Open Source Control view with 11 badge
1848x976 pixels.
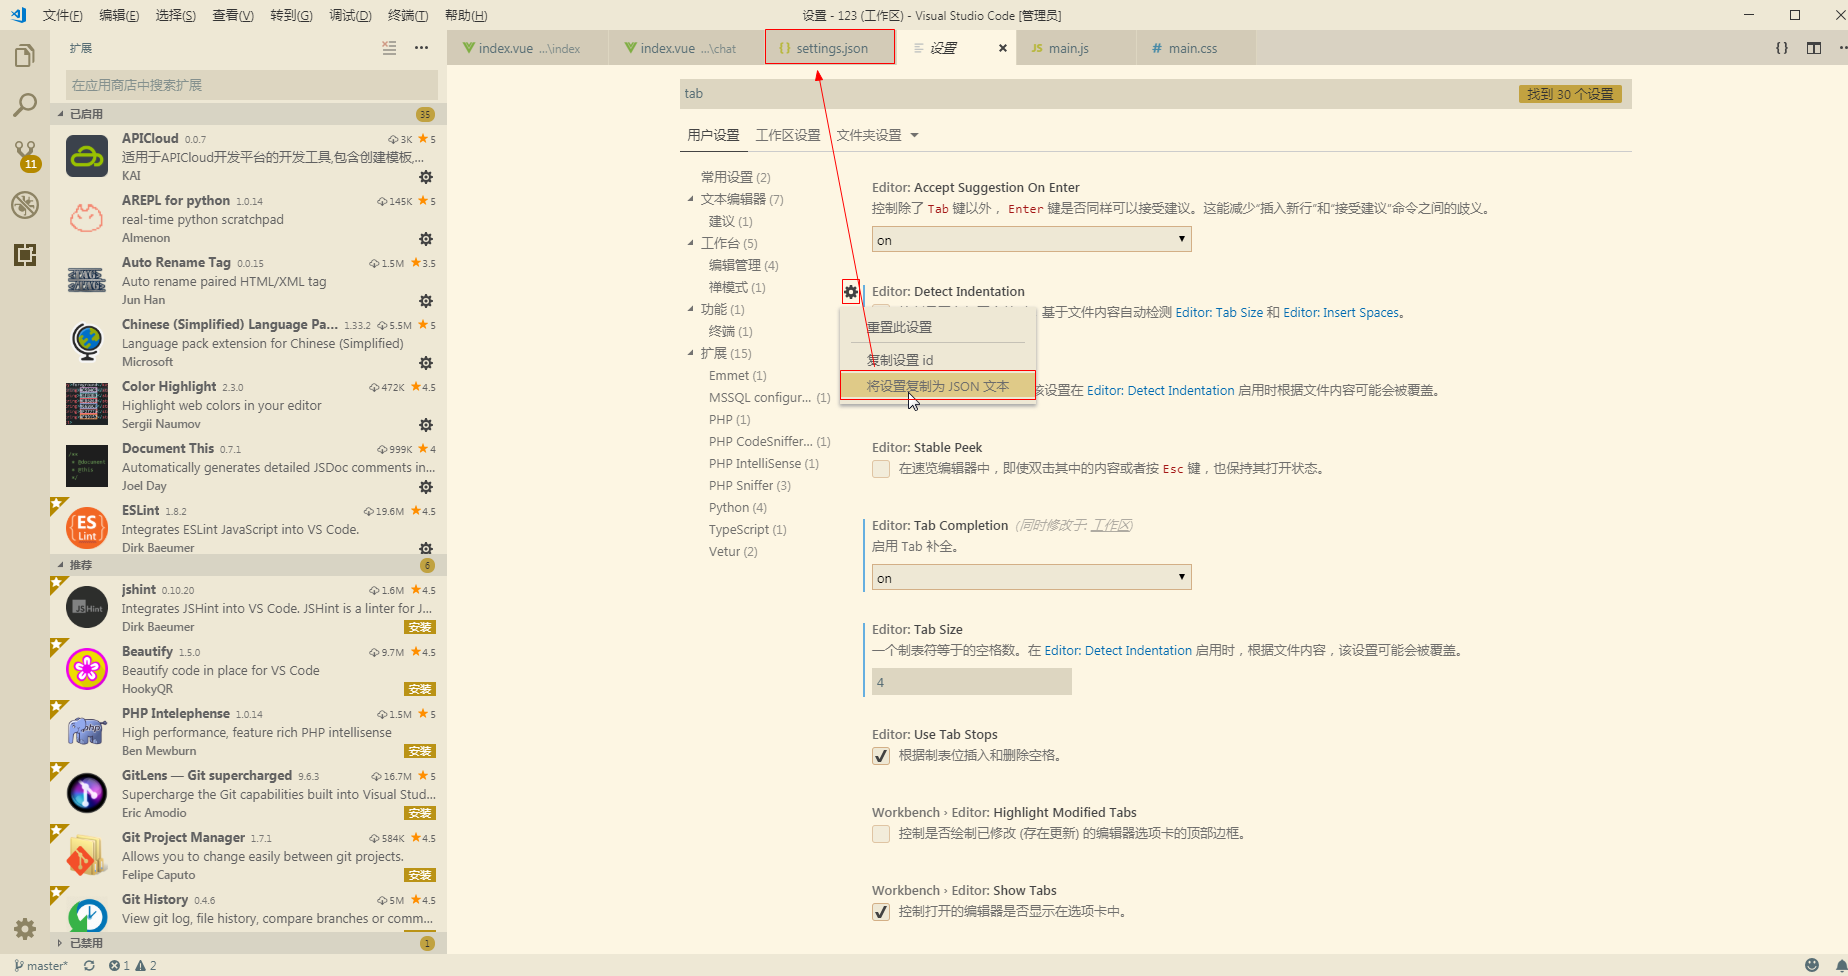tap(25, 155)
